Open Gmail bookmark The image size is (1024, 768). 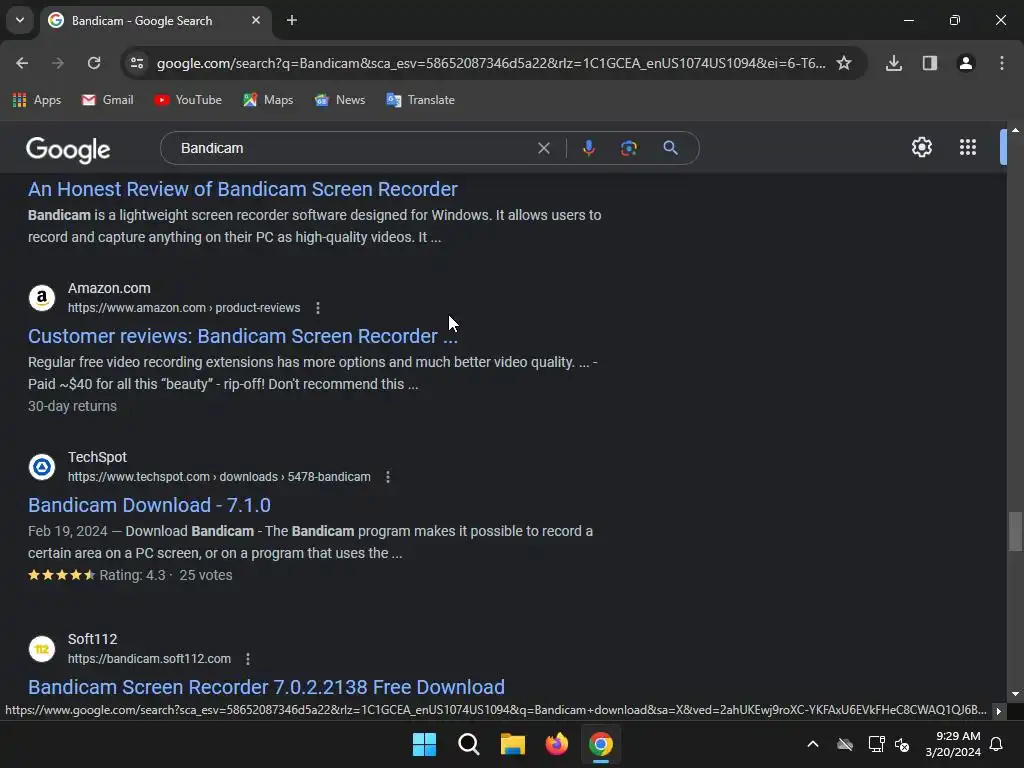108,100
